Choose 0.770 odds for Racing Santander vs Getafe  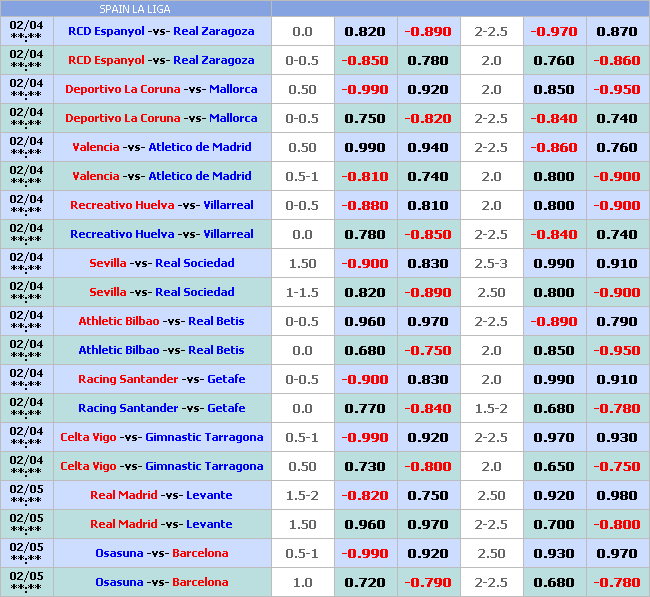pos(365,408)
